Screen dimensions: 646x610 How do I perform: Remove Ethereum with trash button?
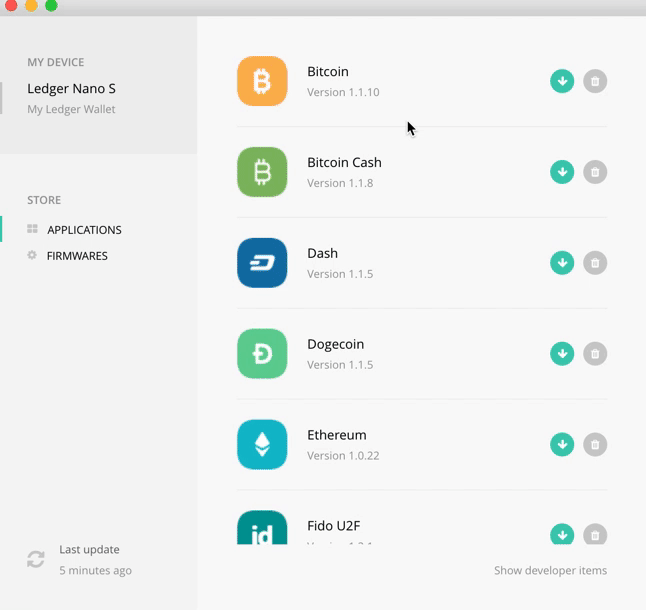[595, 444]
